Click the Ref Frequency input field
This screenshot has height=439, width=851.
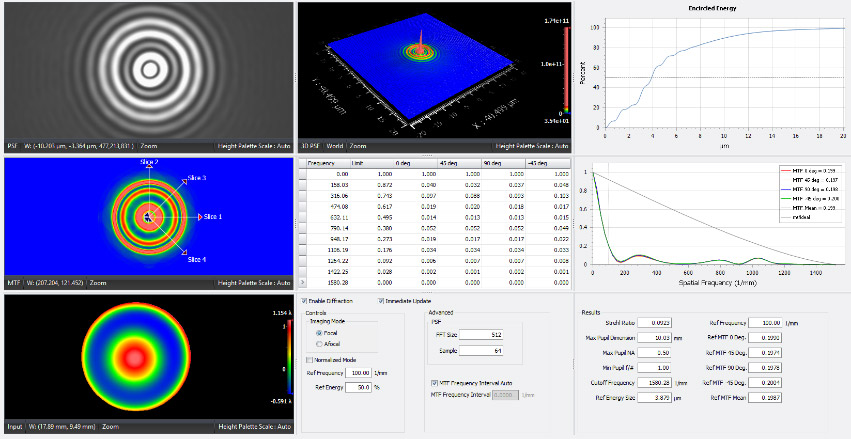[x=359, y=372]
